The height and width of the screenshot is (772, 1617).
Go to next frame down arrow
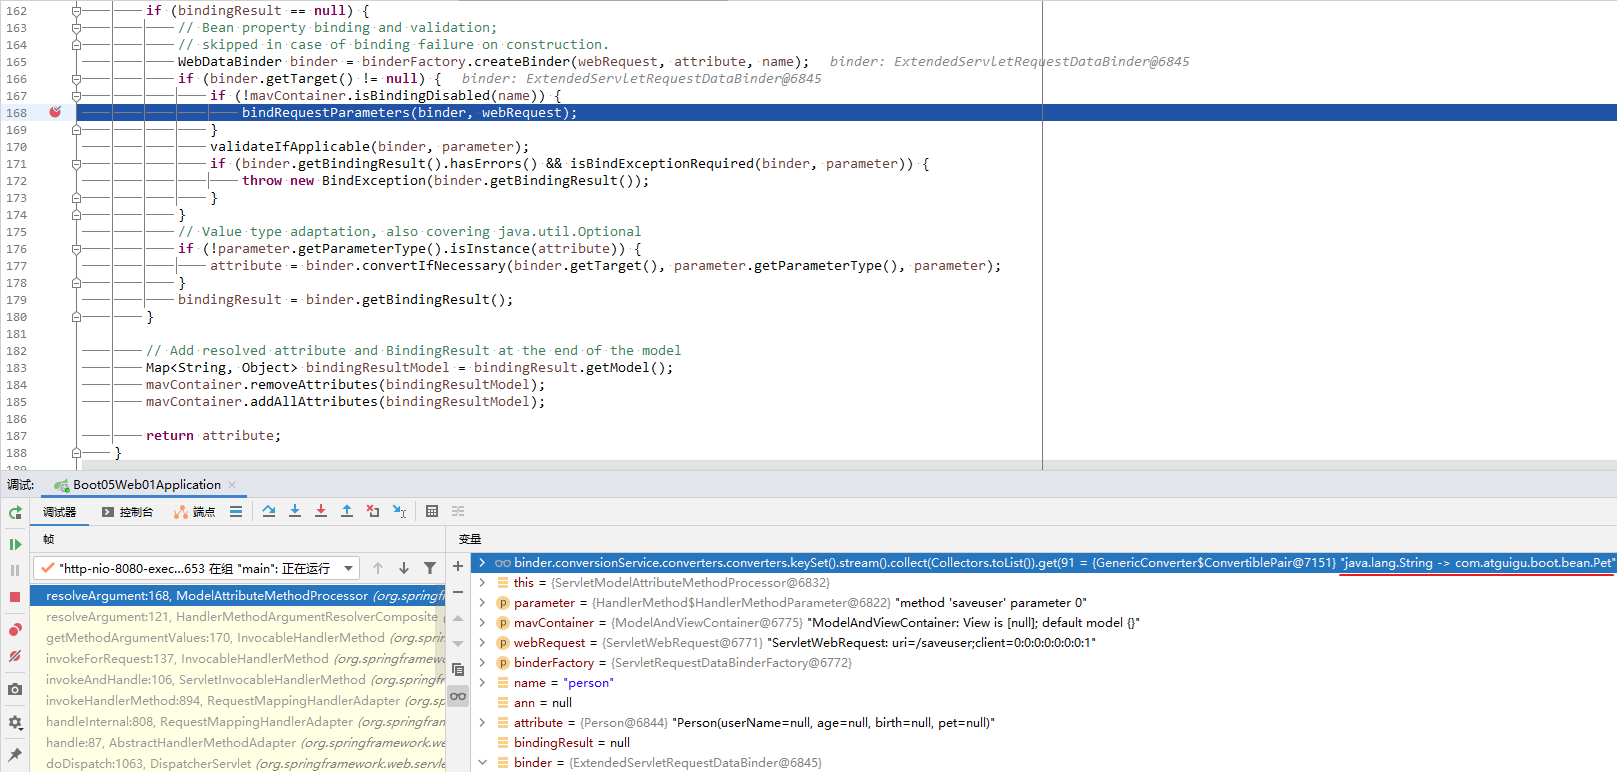pyautogui.click(x=404, y=568)
